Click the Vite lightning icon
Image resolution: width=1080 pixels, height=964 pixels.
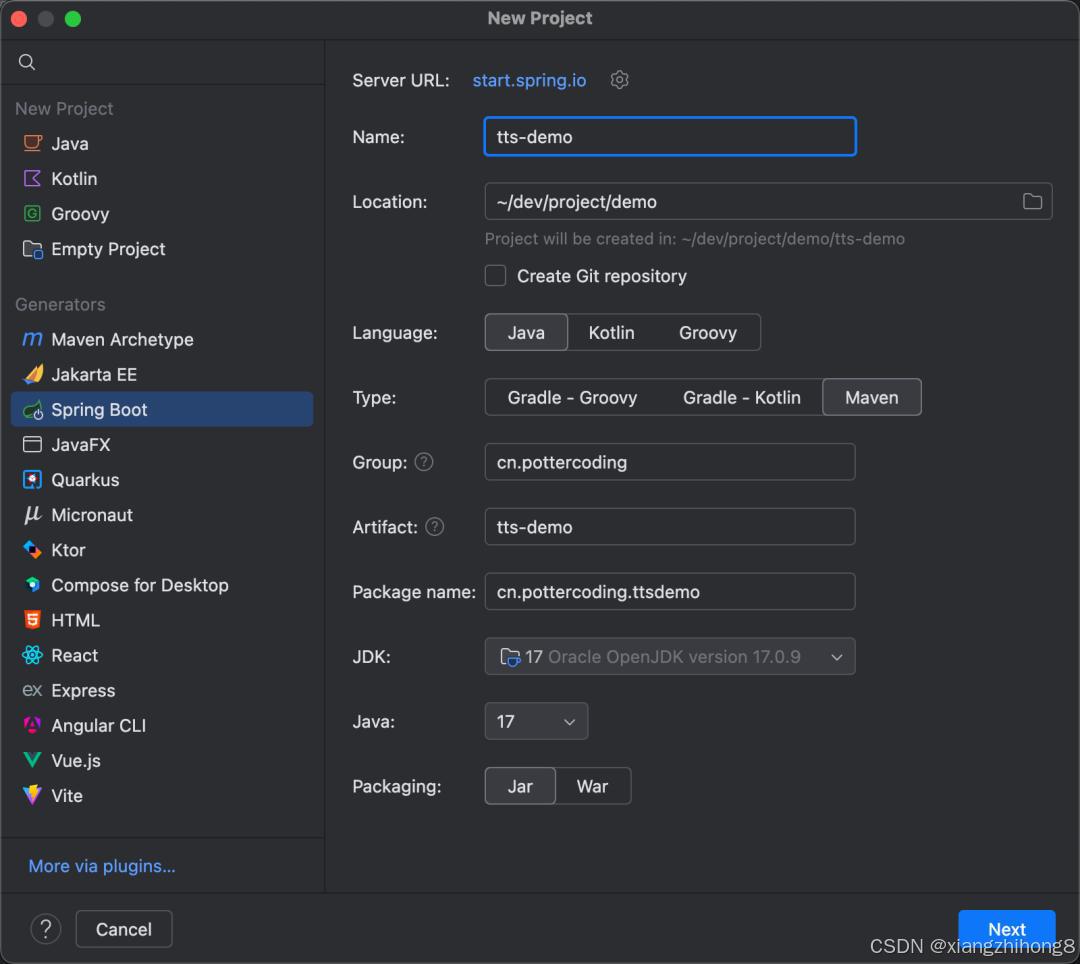point(32,795)
